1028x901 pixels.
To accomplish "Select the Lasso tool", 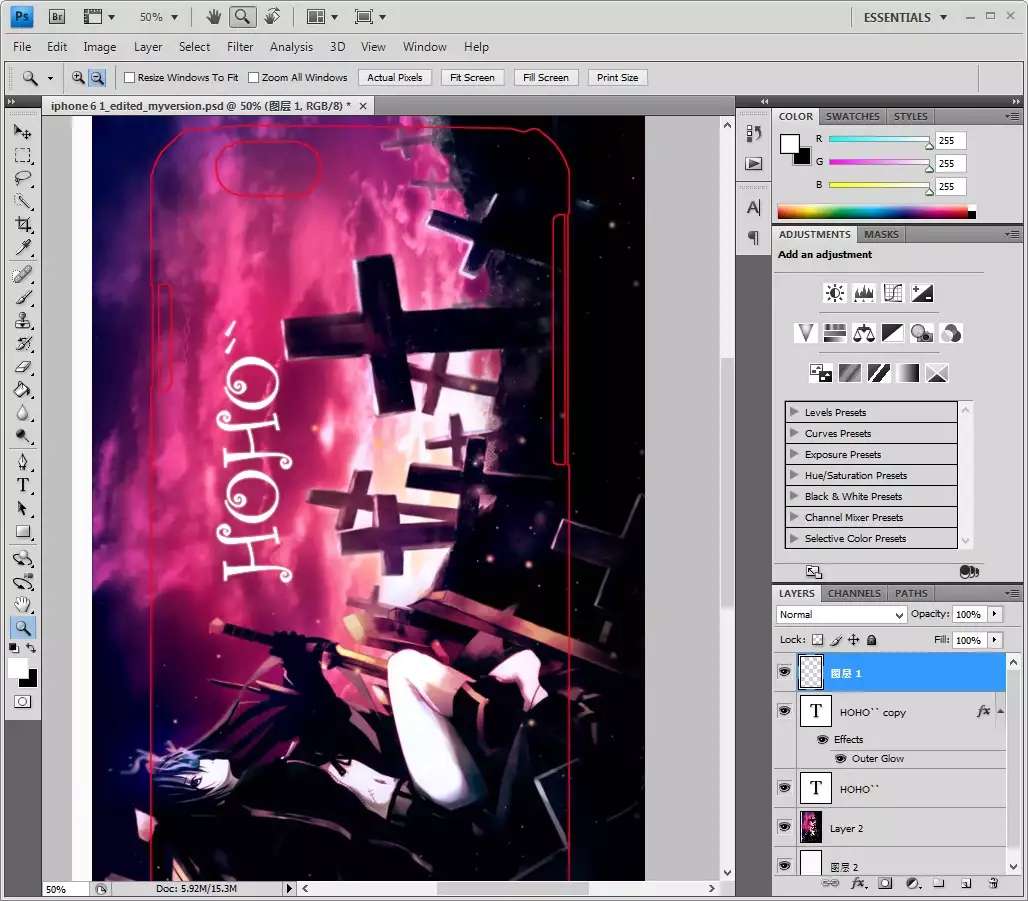I will 23,178.
